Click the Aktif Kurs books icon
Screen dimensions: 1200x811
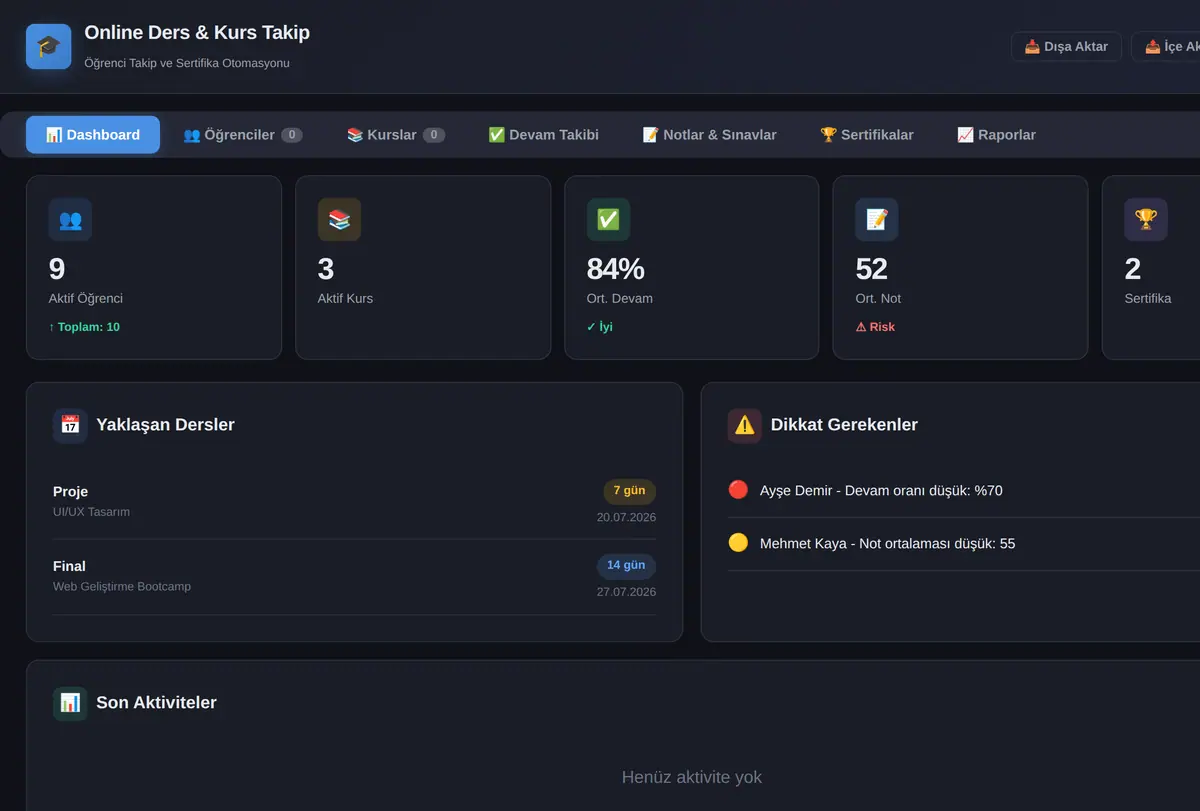[339, 219]
